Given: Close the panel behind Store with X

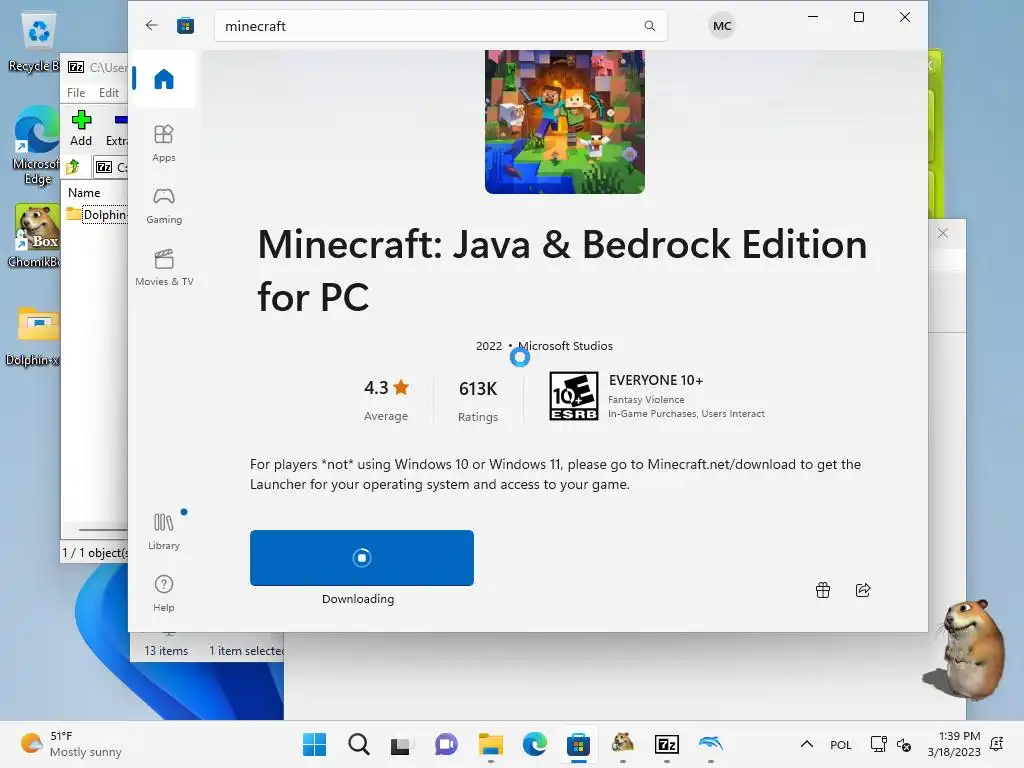Looking at the screenshot, I should 942,233.
